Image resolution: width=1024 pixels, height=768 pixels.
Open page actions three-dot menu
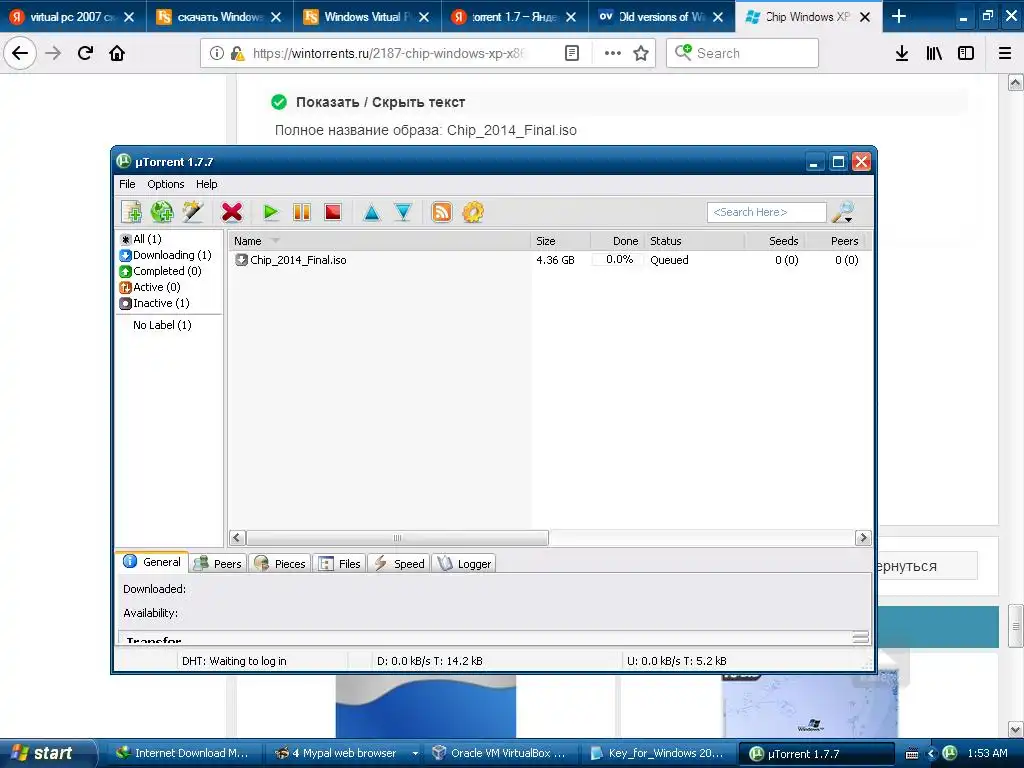[x=613, y=53]
